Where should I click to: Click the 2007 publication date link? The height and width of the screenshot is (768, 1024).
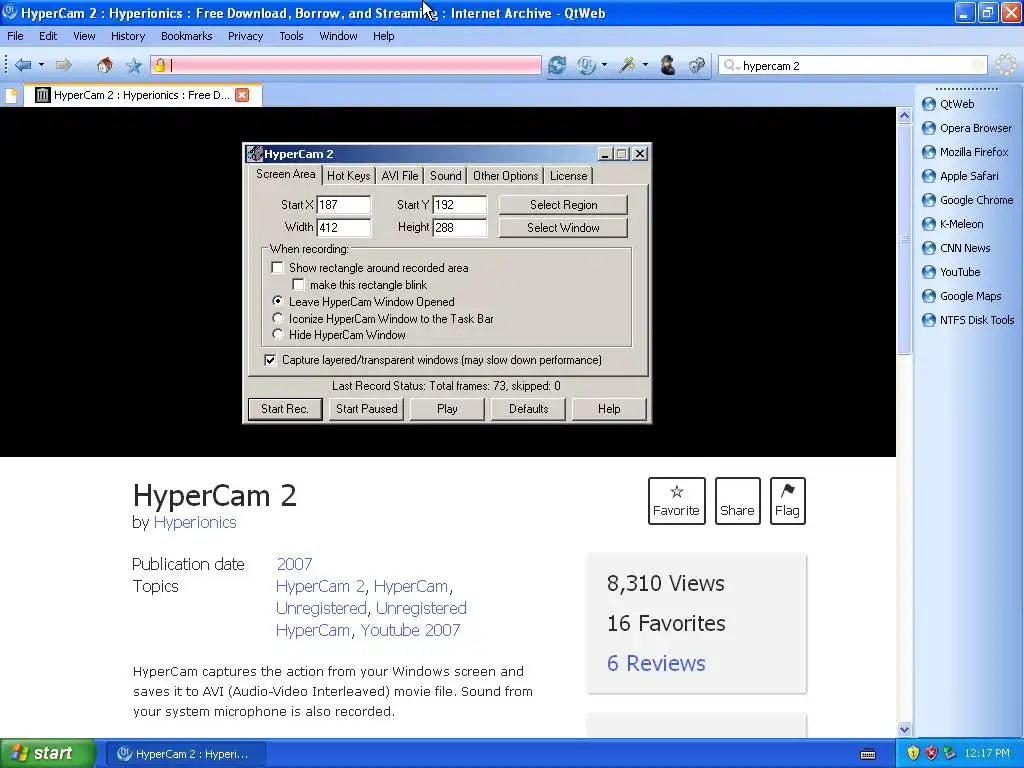pyautogui.click(x=294, y=564)
